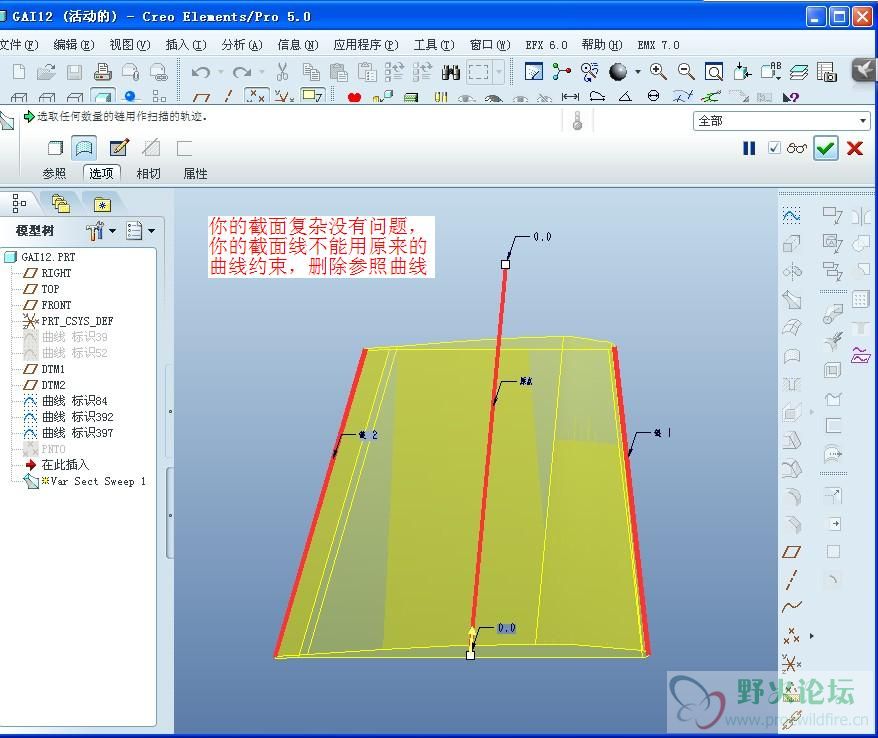Switch sweep to surface mode

pyautogui.click(x=84, y=148)
